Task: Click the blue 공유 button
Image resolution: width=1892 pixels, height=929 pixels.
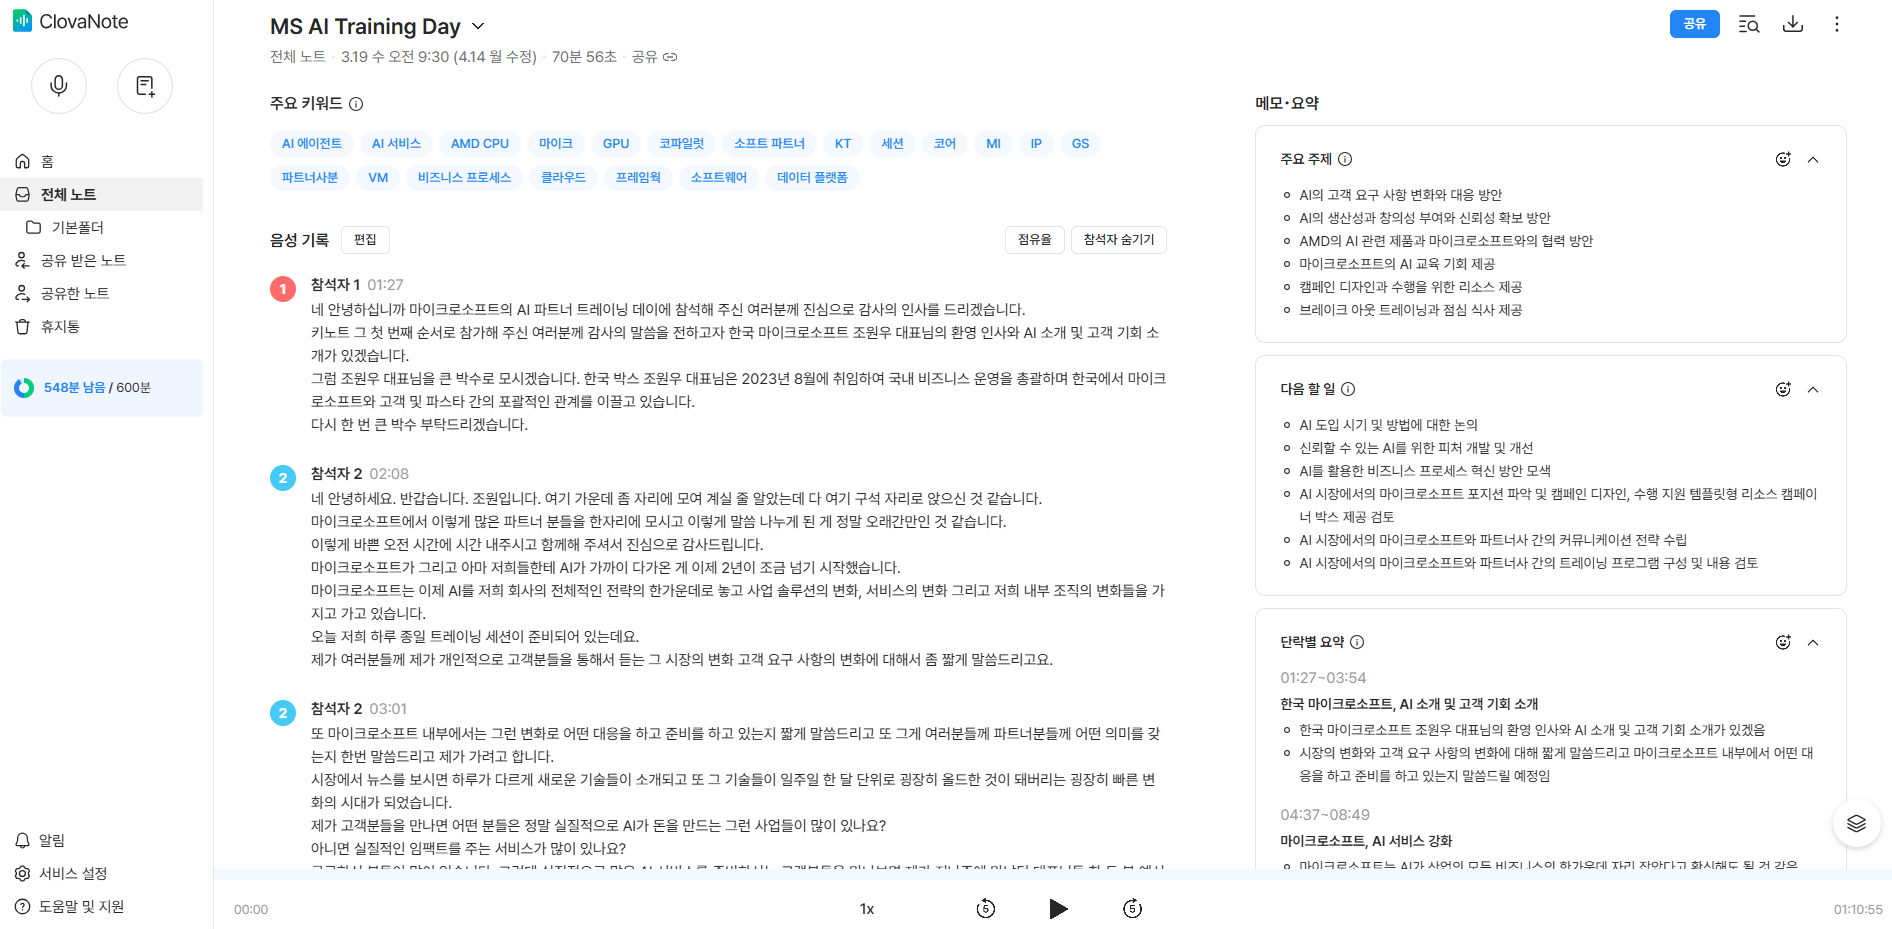Action: click(x=1694, y=24)
